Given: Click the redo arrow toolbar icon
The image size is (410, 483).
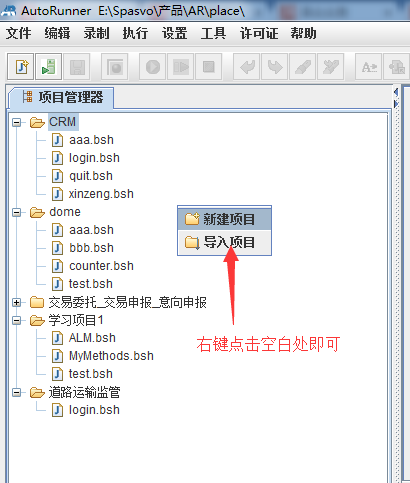Looking at the screenshot, I should coord(275,67).
